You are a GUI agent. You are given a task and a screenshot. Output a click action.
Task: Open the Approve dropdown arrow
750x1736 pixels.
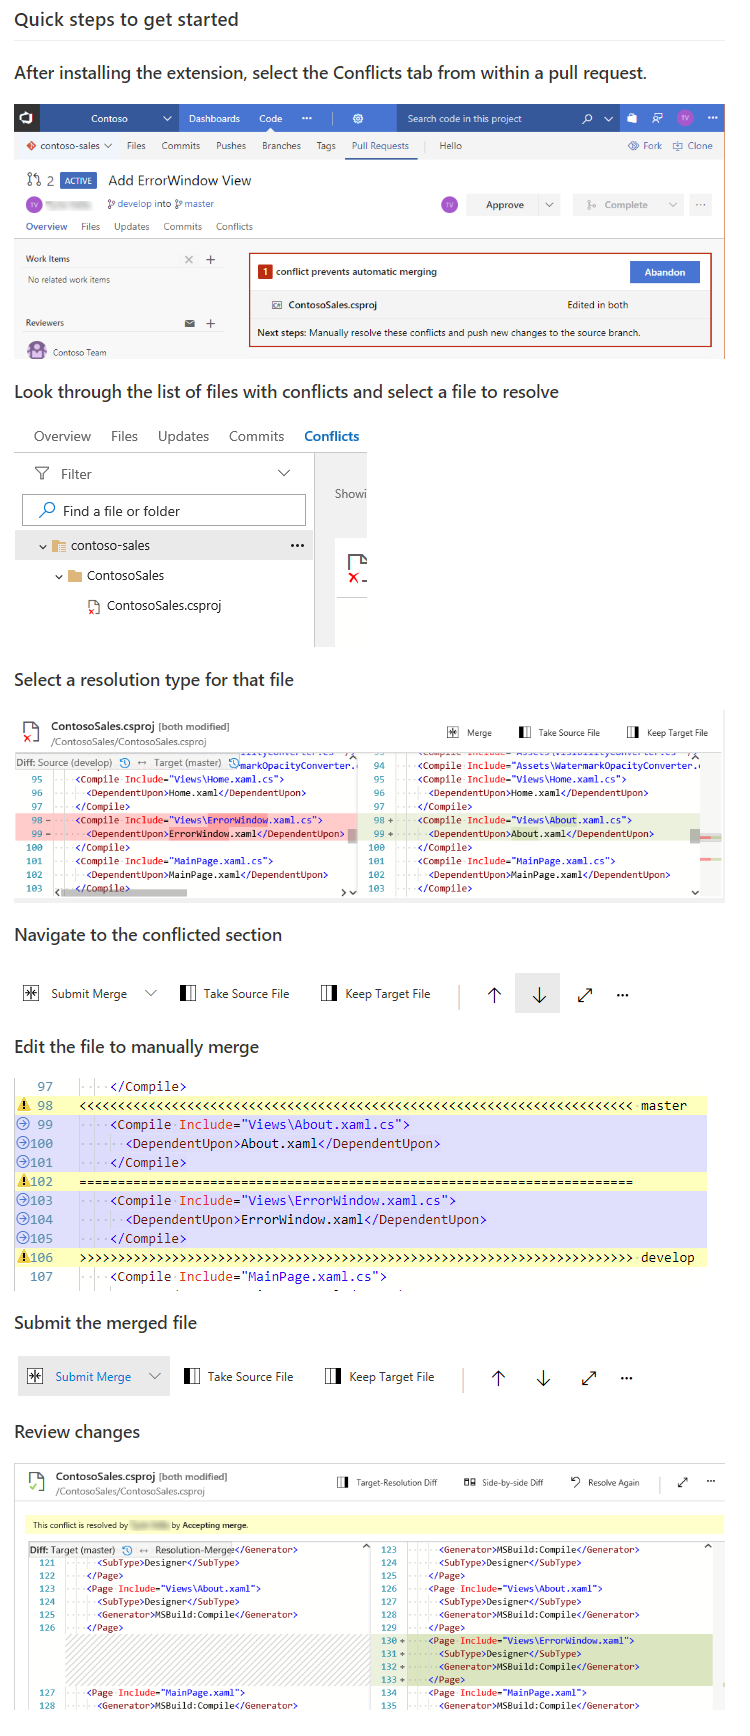pos(549,205)
